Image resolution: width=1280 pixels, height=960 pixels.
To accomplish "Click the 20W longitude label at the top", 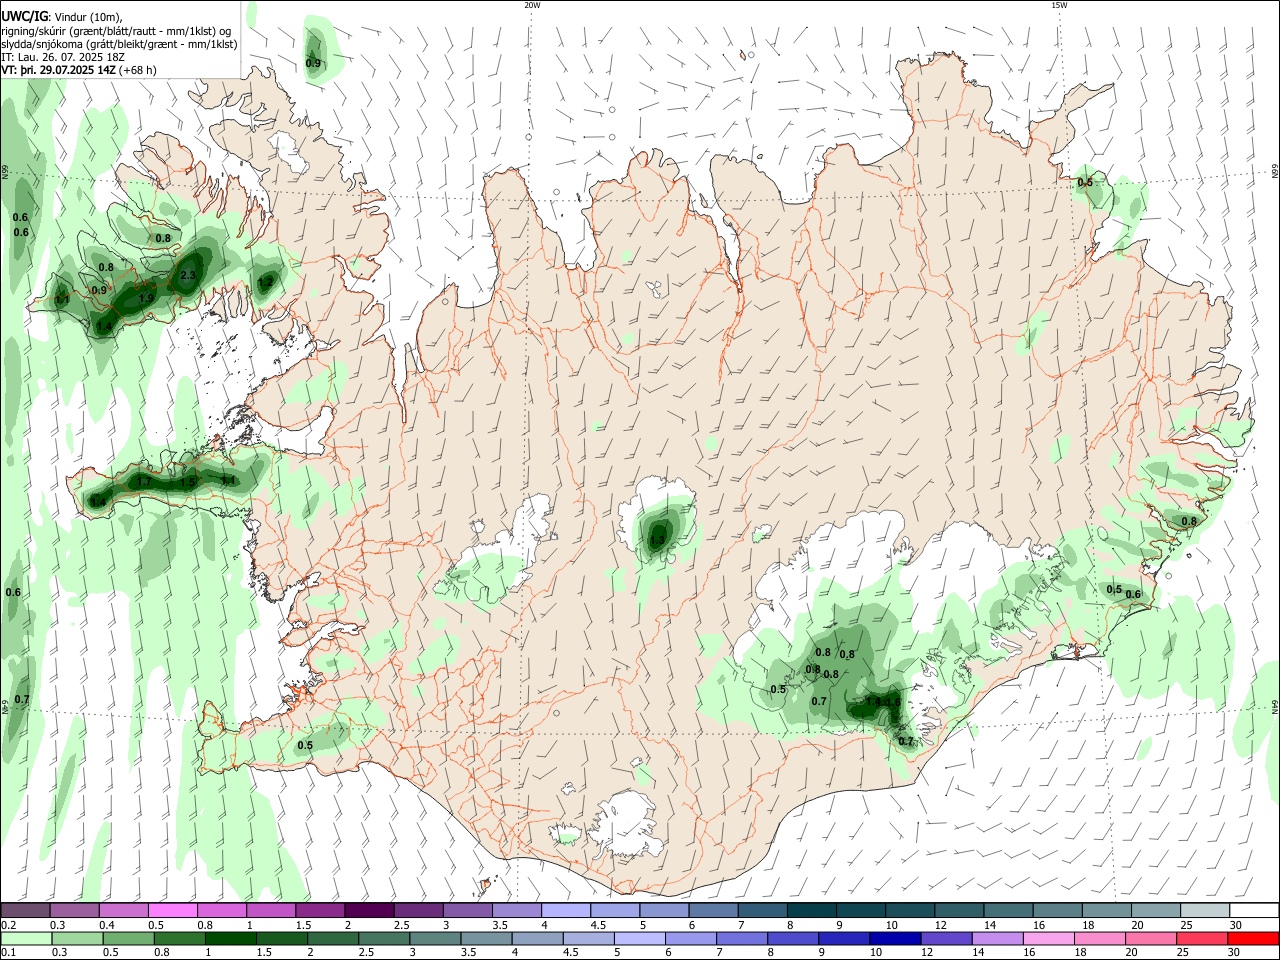I will point(532,4).
